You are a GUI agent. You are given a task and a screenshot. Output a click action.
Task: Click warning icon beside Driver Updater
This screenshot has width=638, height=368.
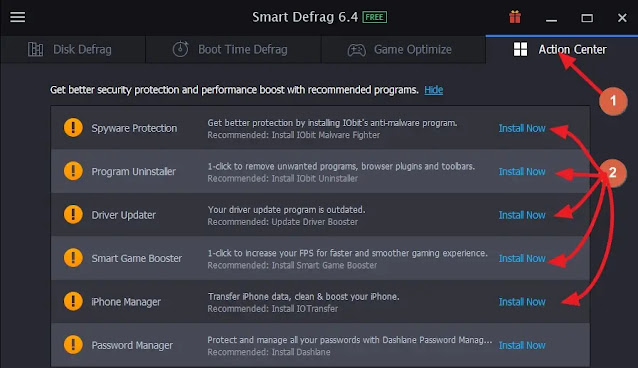(73, 214)
